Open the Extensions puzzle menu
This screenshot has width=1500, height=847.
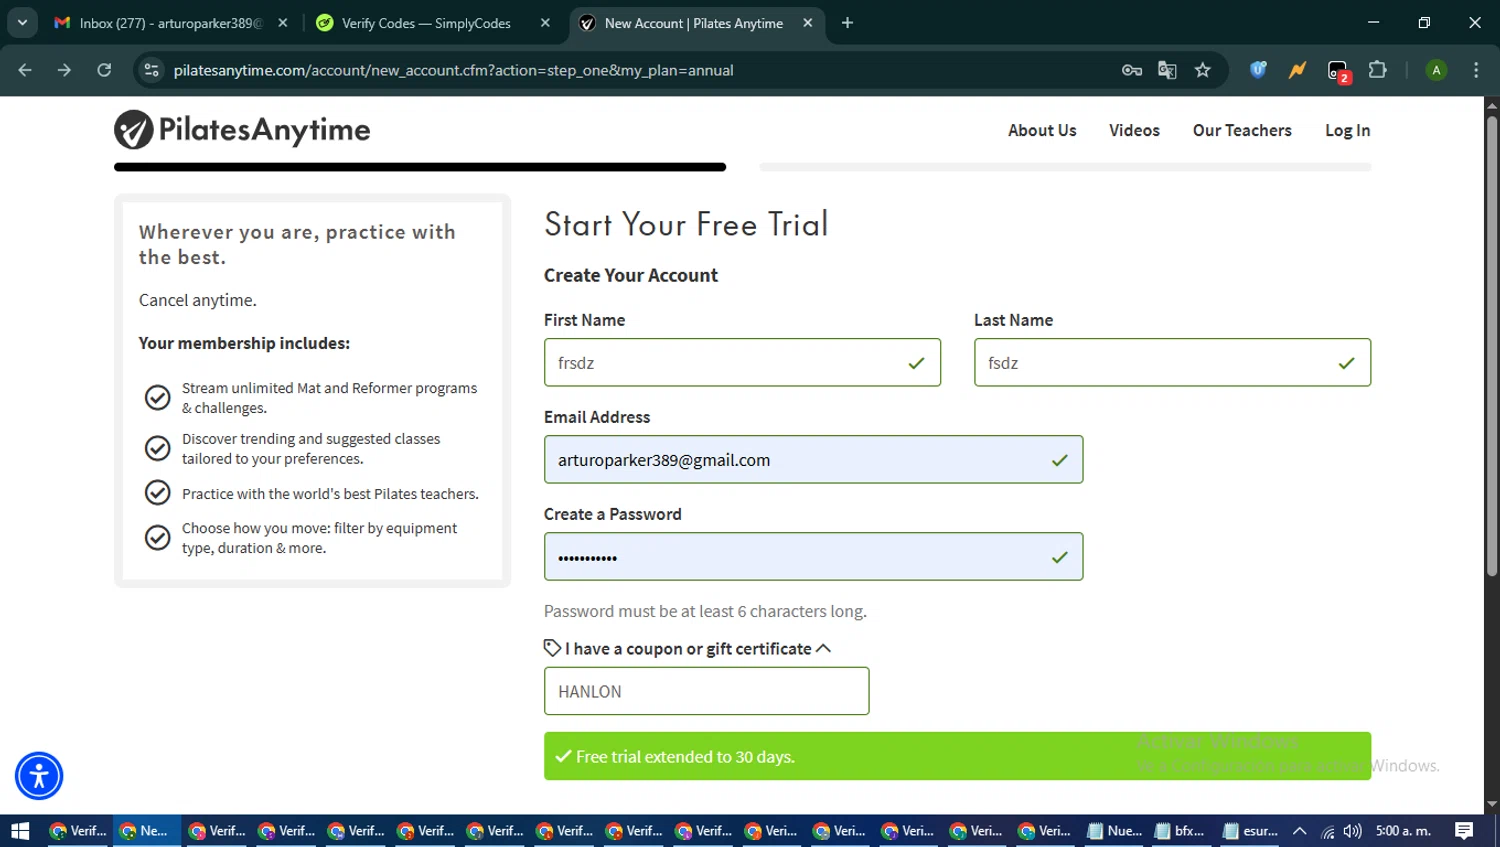tap(1378, 70)
